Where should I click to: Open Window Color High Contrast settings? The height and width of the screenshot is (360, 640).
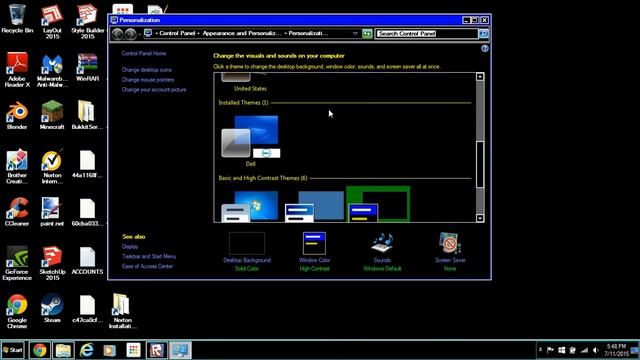tap(314, 244)
